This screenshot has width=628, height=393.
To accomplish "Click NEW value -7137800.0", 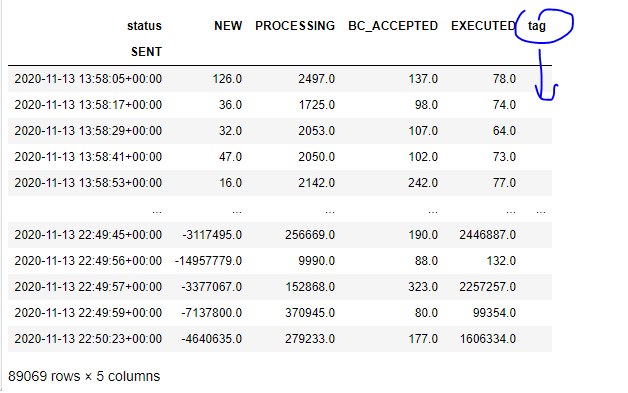I will [212, 312].
